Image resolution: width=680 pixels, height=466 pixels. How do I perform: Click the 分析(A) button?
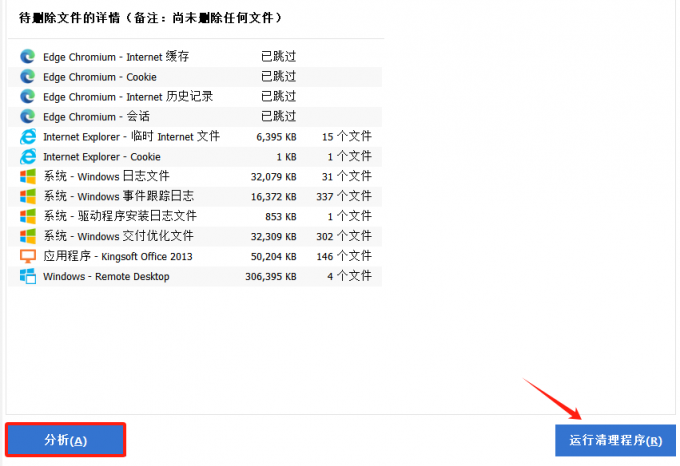click(65, 440)
